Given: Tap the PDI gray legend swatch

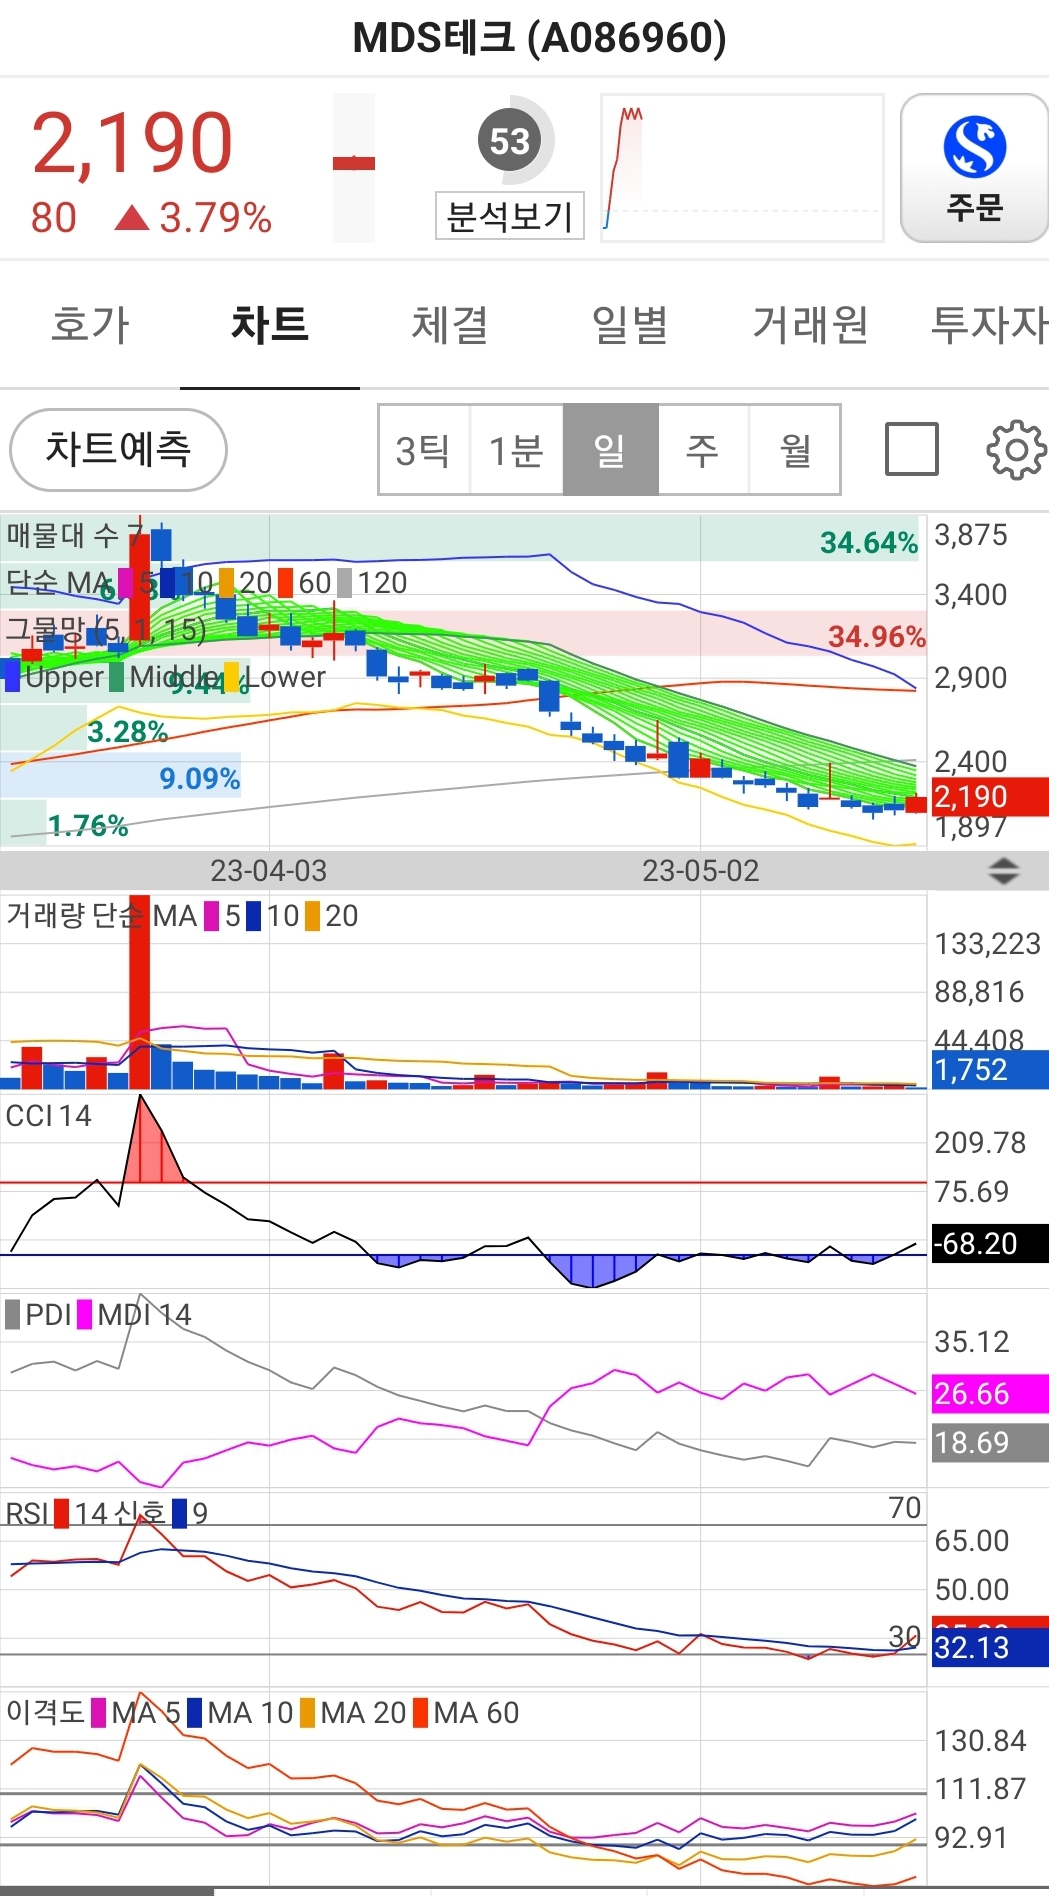Looking at the screenshot, I should pos(12,1314).
